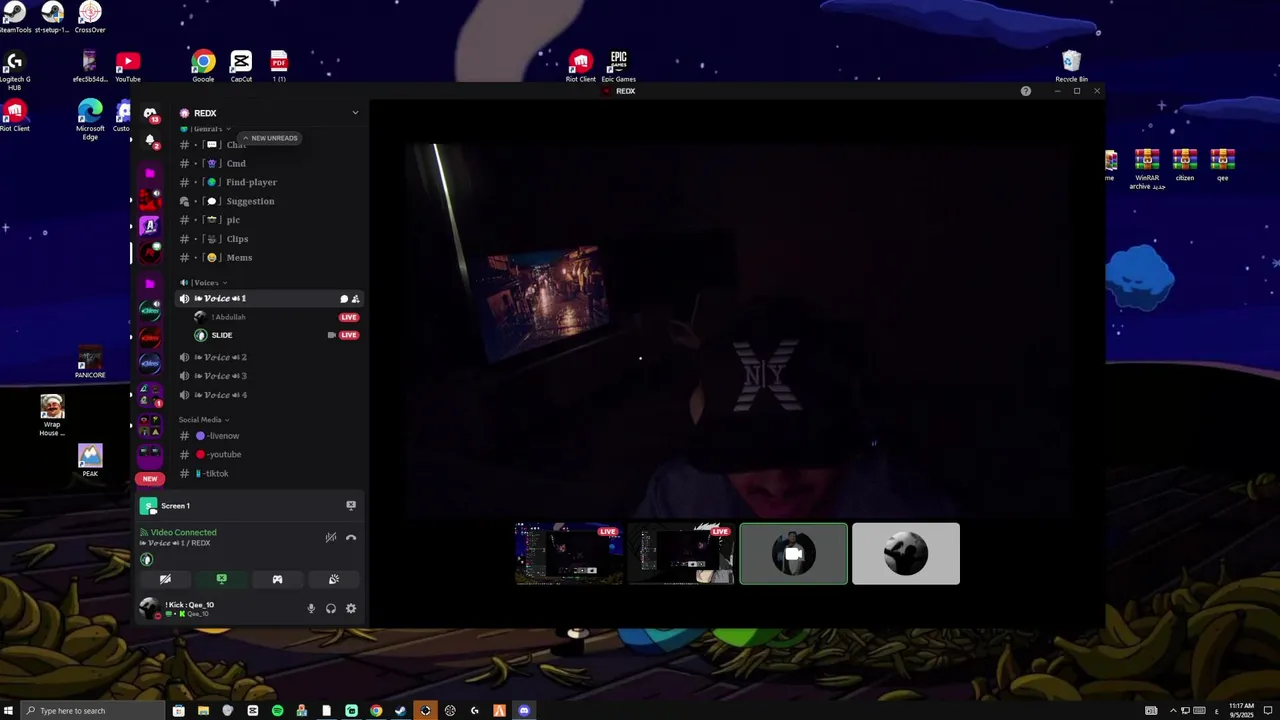Deafen audio with headphones icon
Image resolution: width=1280 pixels, height=720 pixels.
[331, 609]
